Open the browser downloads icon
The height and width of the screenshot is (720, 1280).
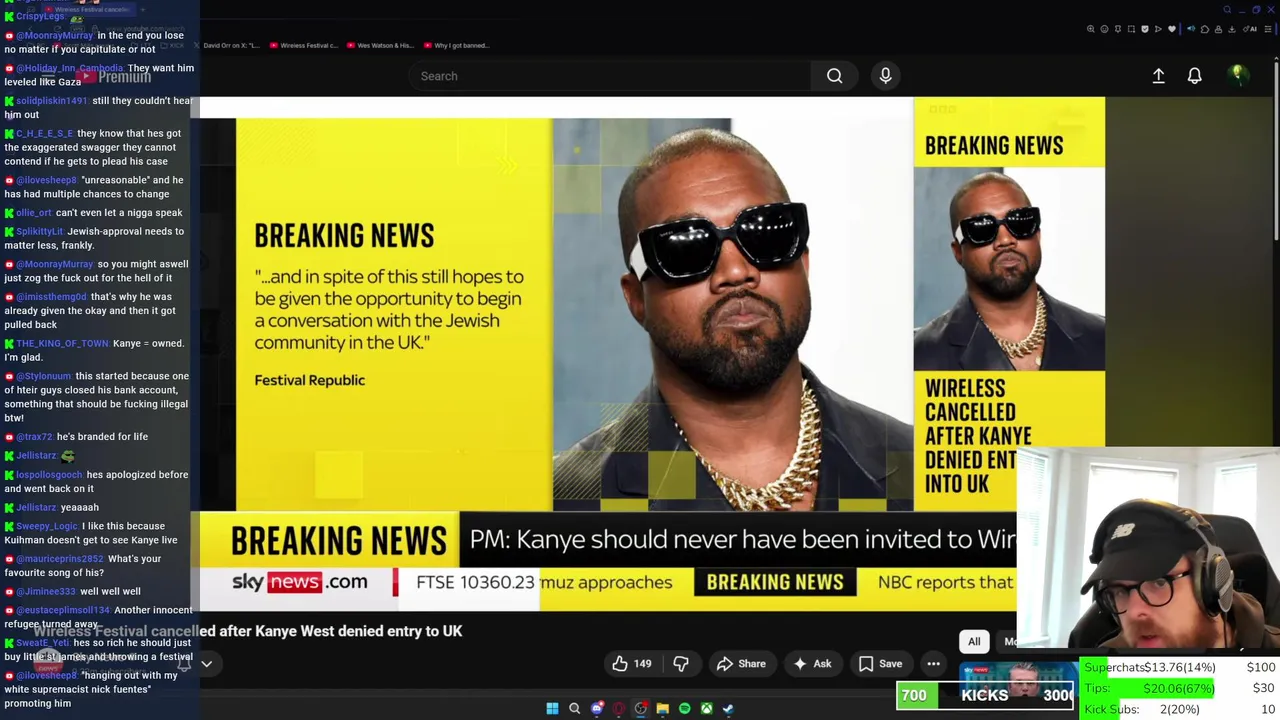pyautogui.click(x=1232, y=29)
